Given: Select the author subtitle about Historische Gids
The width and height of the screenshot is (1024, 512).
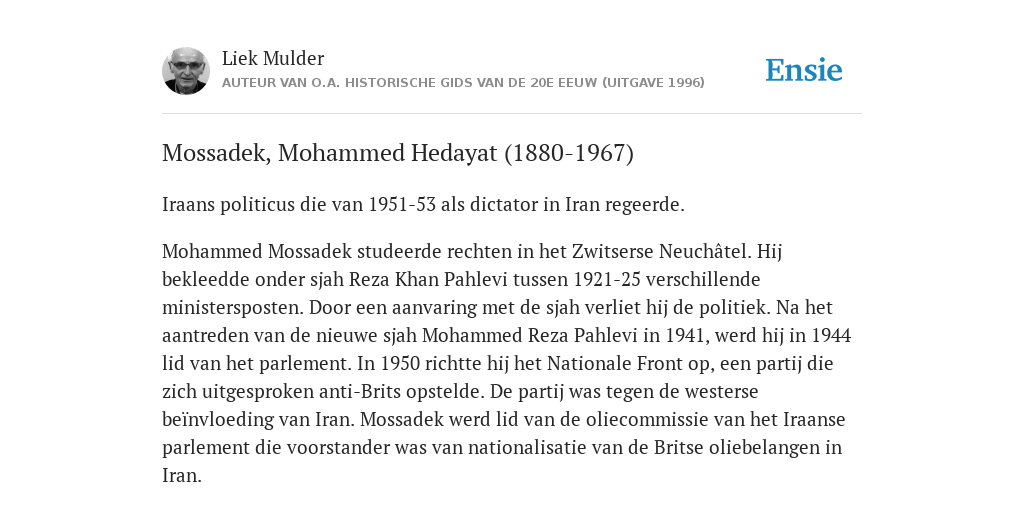Looking at the screenshot, I should [463, 83].
